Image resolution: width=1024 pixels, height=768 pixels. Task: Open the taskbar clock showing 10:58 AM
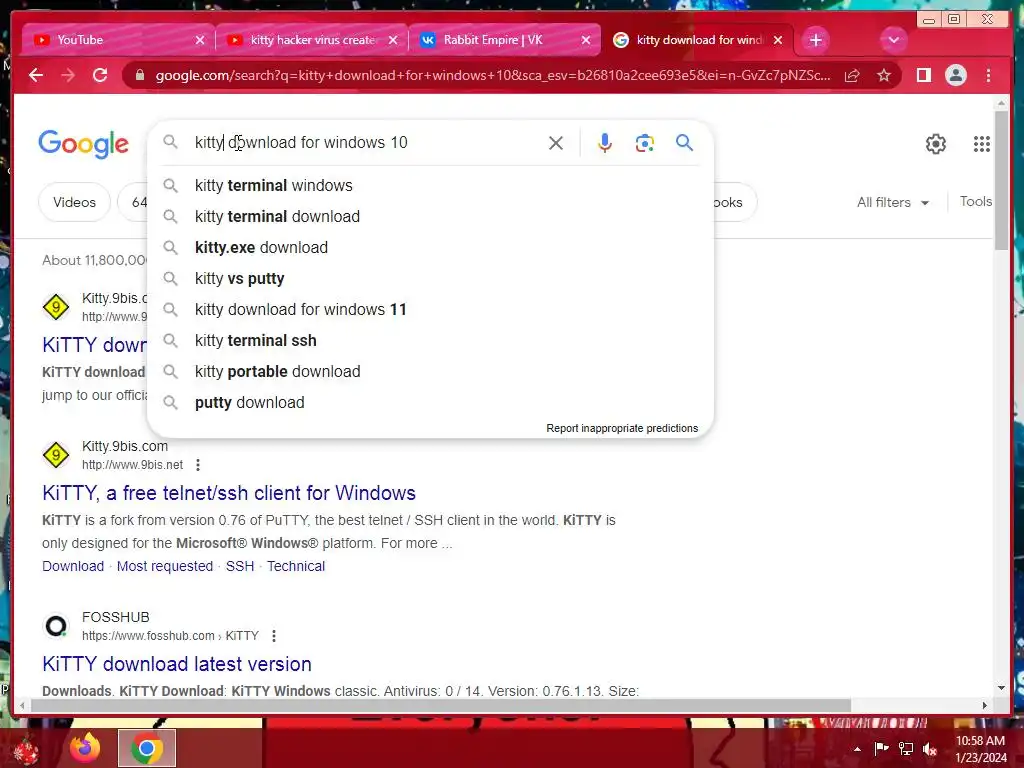click(980, 749)
